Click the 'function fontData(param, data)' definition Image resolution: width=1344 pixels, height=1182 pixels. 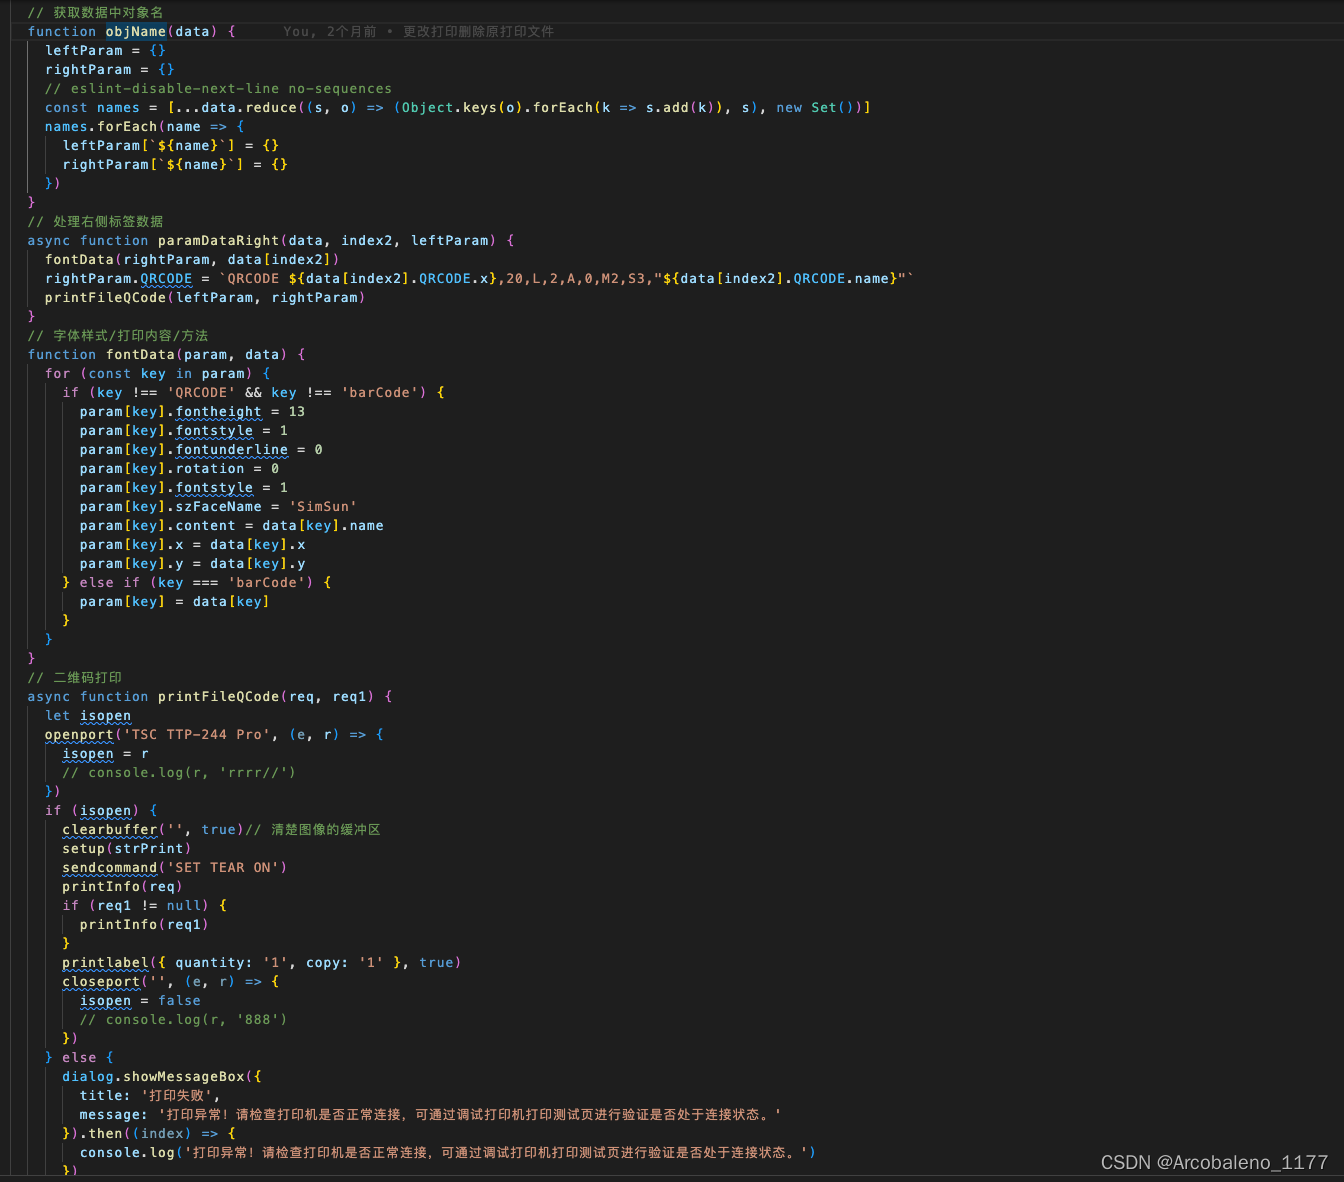[x=166, y=354]
